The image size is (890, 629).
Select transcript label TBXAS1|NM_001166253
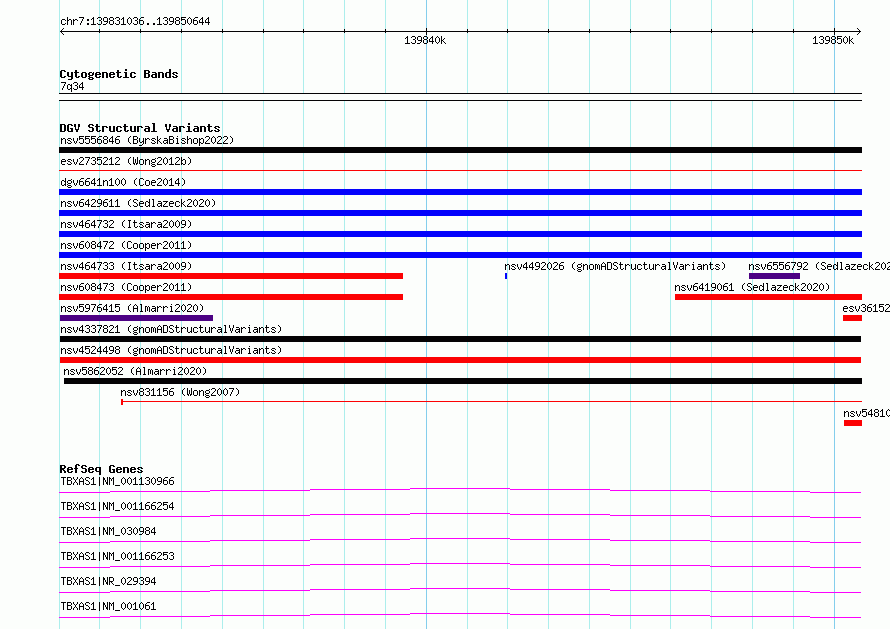117,556
